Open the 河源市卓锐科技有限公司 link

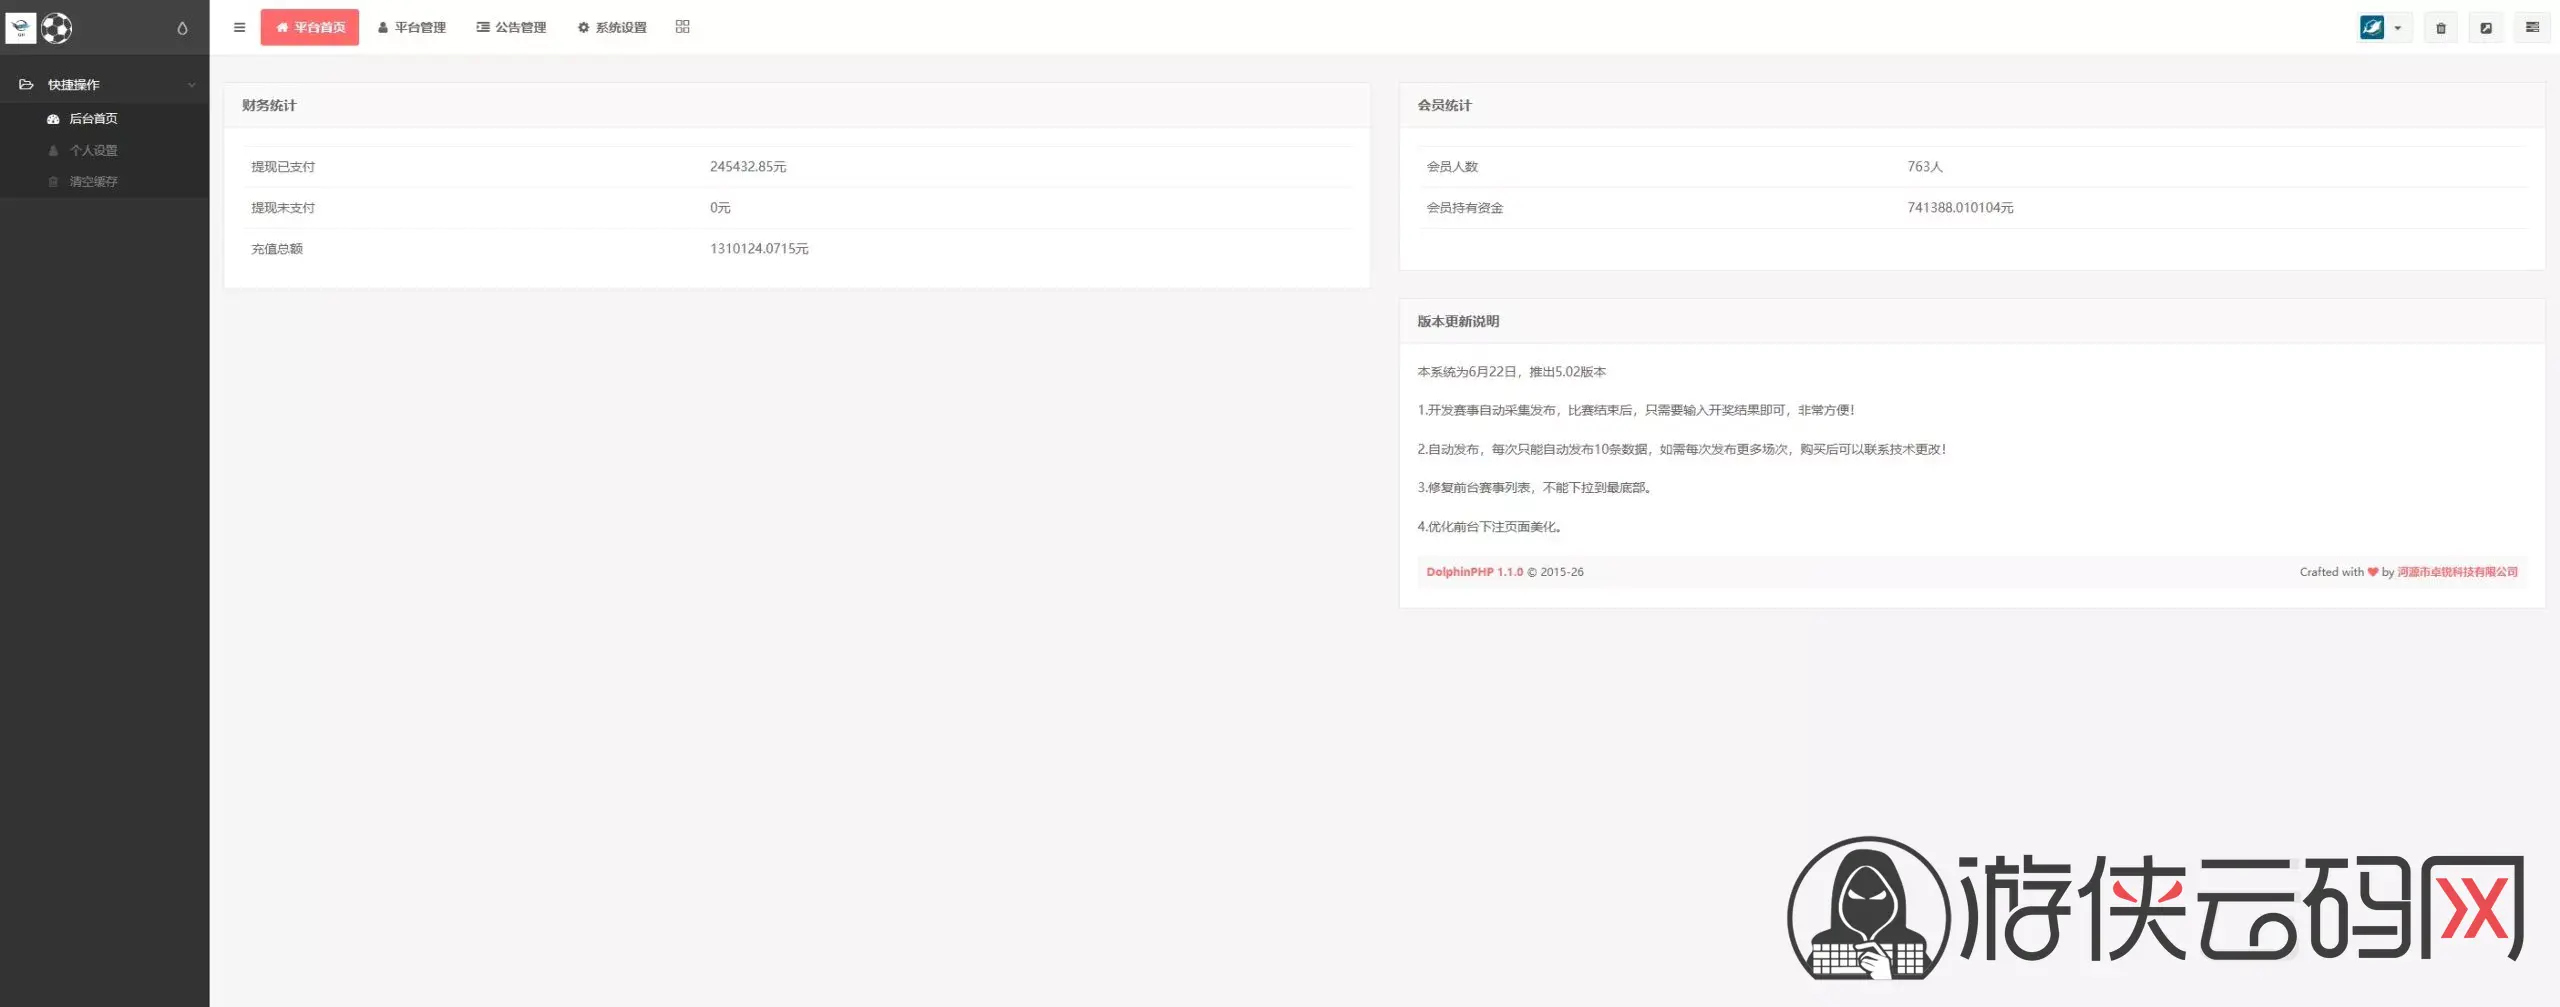[x=2457, y=572]
